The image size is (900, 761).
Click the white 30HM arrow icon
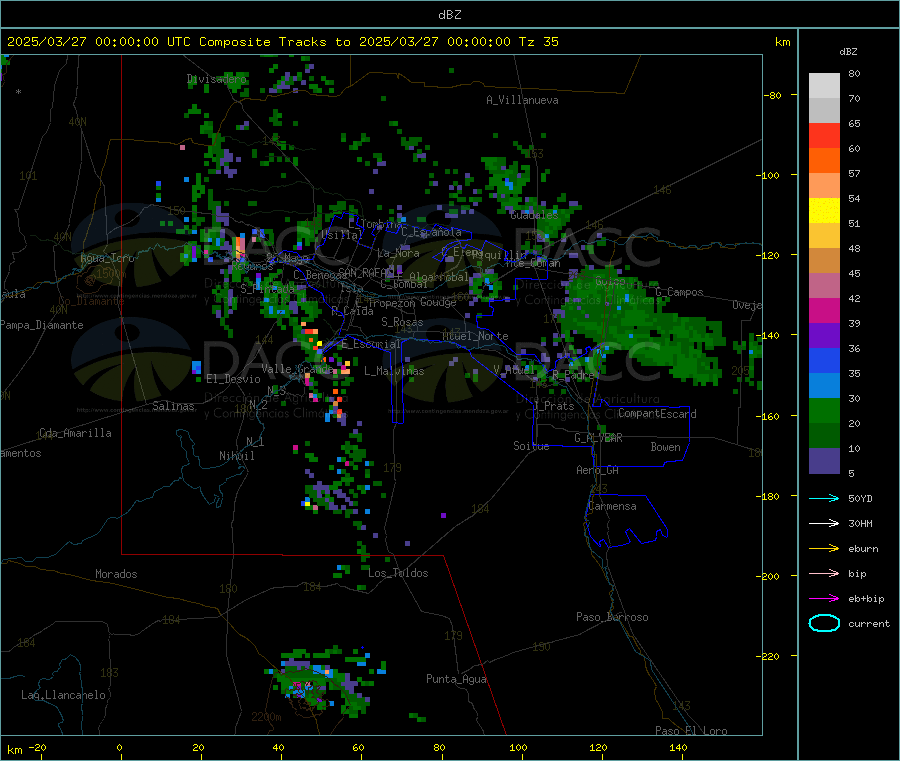pos(824,523)
